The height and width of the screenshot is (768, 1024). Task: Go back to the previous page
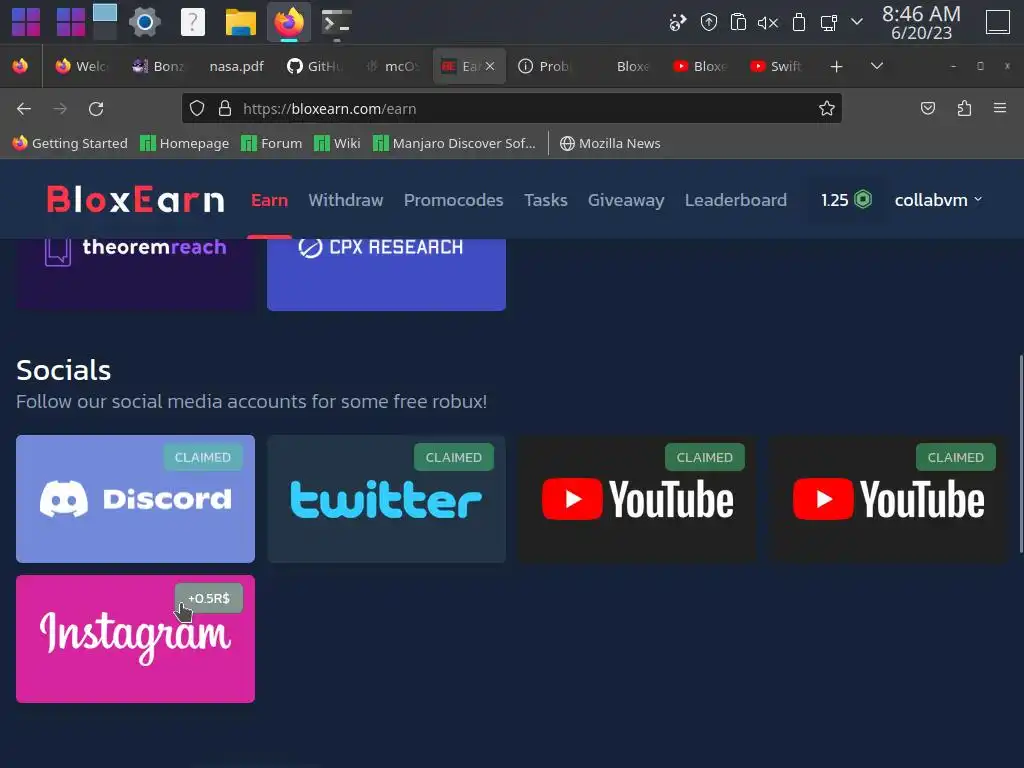coord(24,108)
